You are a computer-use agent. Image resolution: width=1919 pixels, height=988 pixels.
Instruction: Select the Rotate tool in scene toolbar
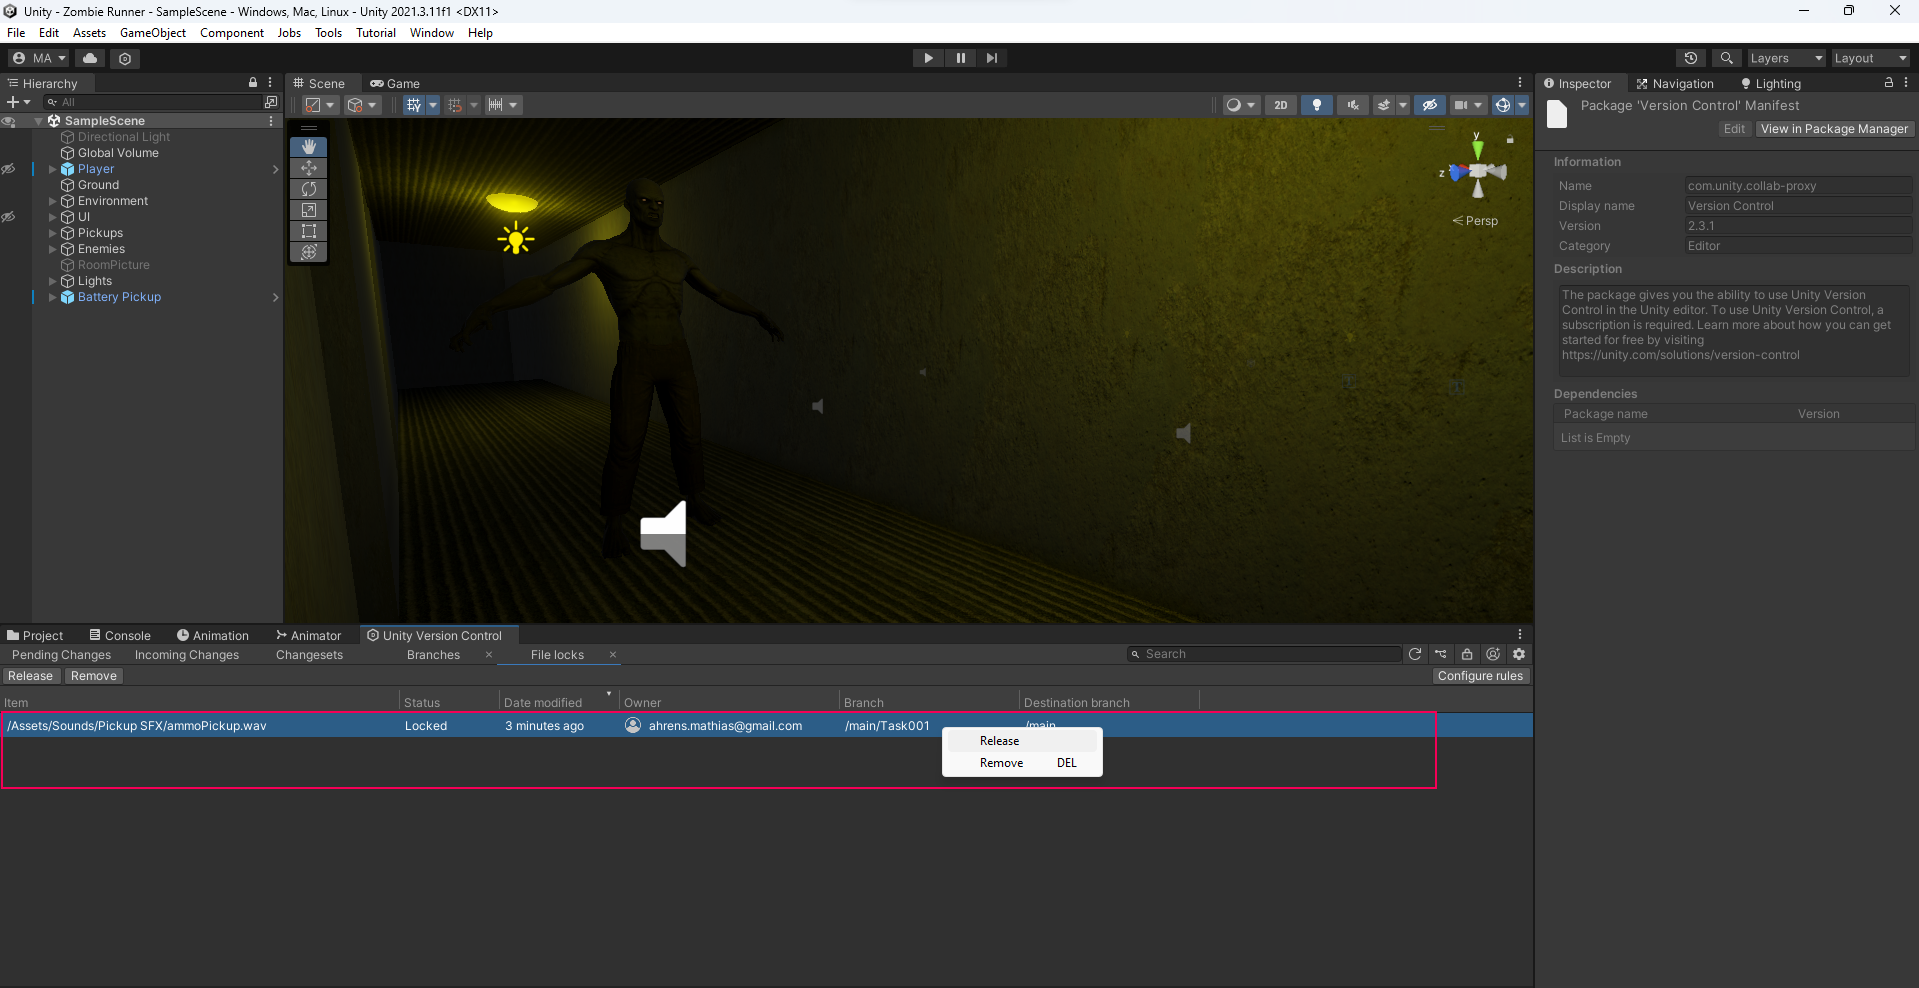pos(309,189)
